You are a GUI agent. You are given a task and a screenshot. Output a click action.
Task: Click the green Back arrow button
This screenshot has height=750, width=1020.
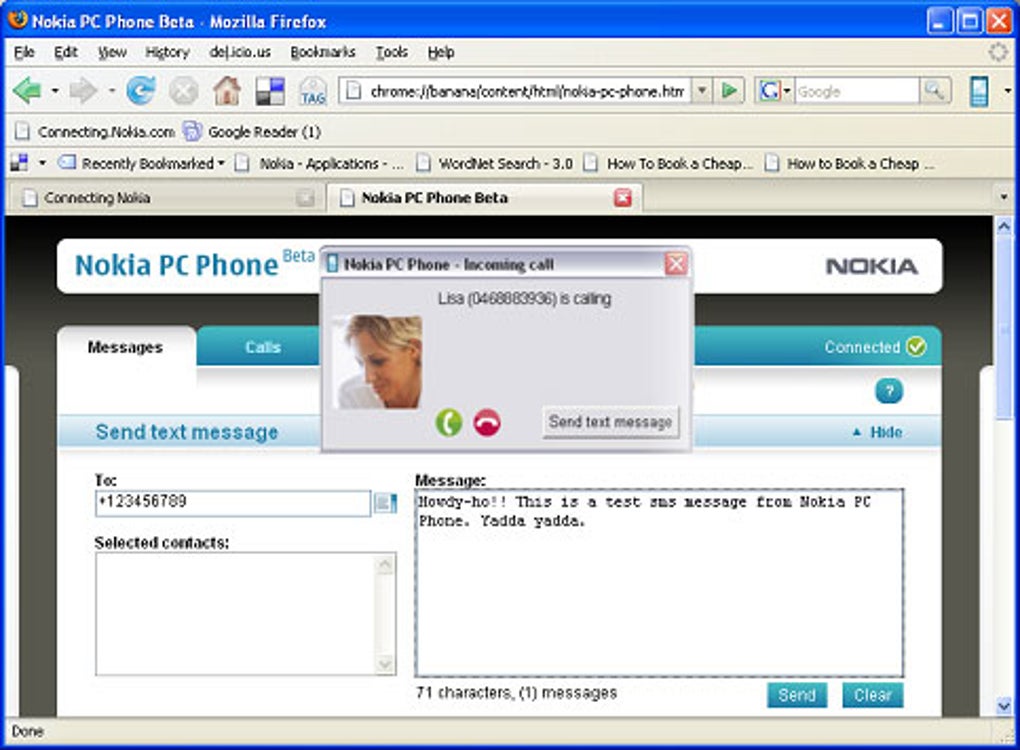pos(27,90)
